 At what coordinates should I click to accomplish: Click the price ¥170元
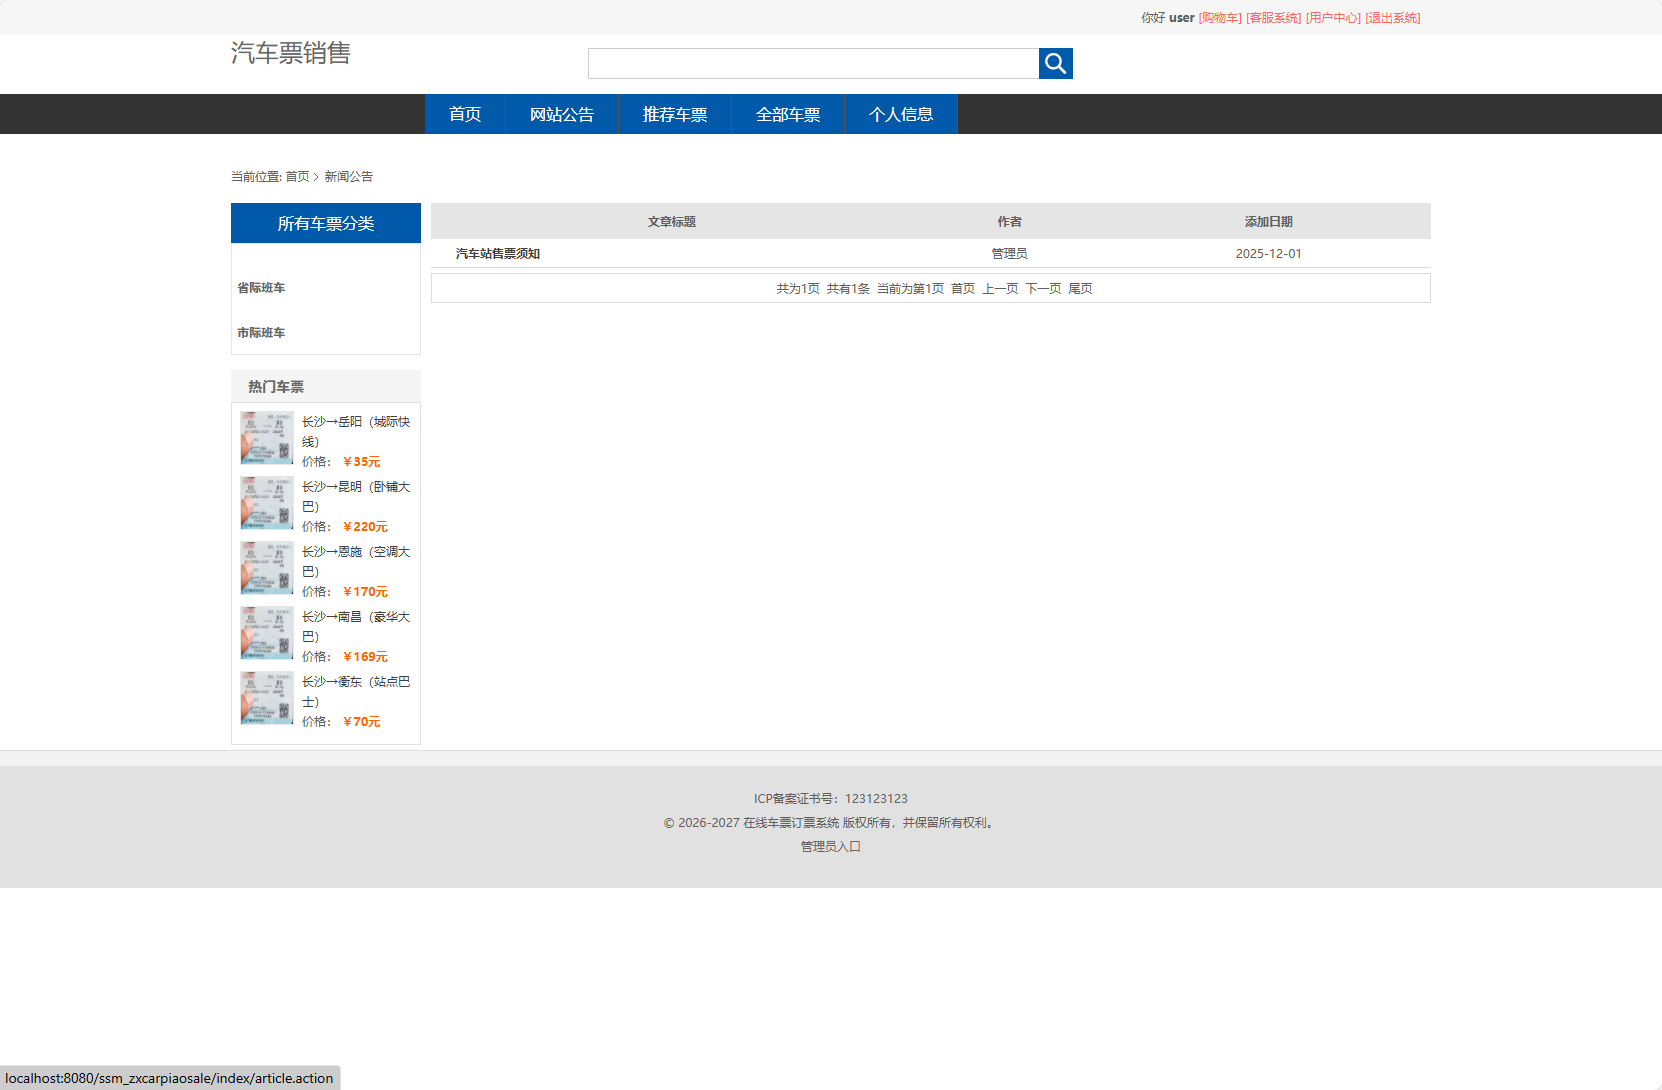point(365,592)
